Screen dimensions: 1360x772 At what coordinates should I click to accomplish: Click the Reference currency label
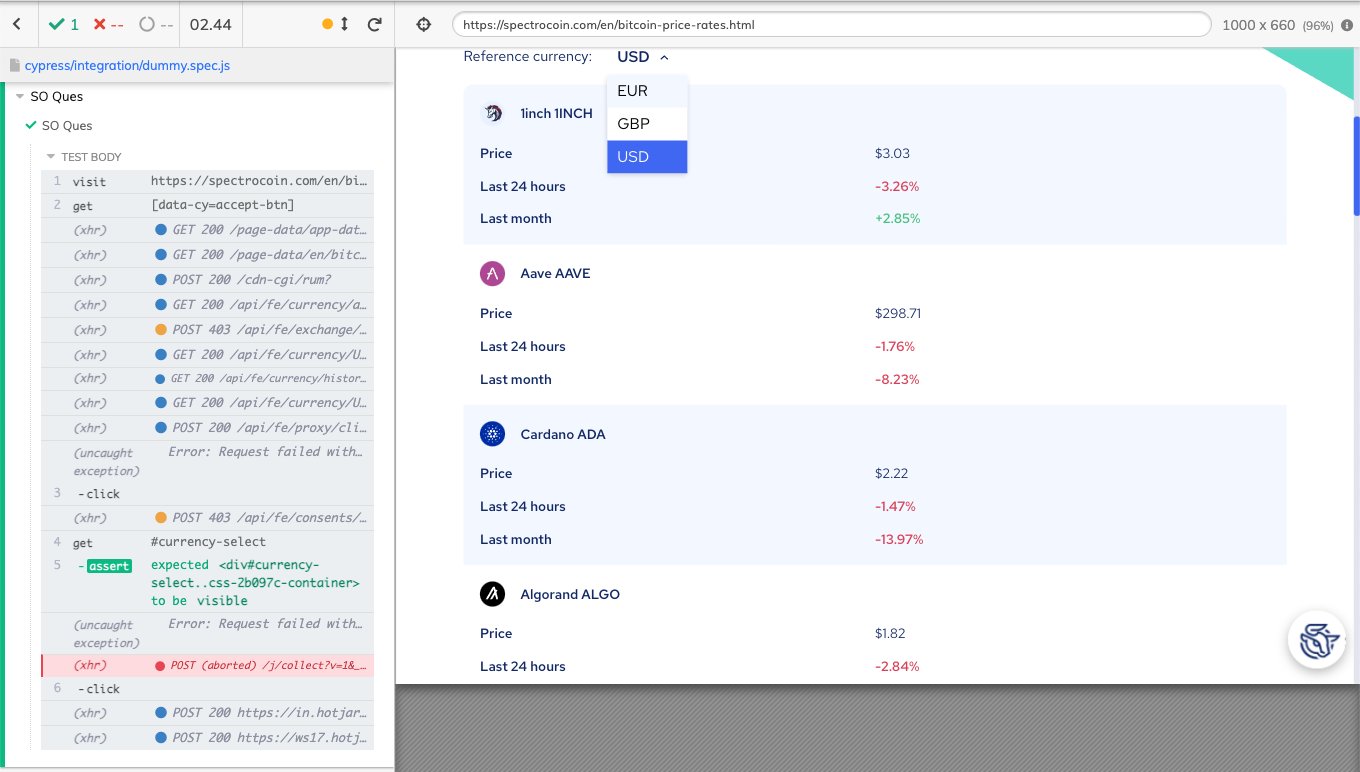point(528,57)
